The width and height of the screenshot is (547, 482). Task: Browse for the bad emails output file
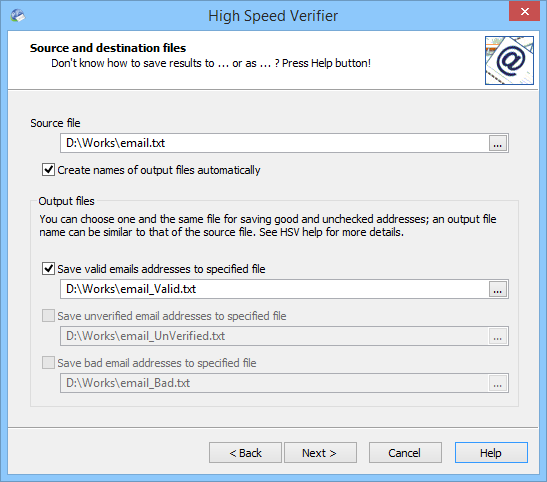[497, 383]
